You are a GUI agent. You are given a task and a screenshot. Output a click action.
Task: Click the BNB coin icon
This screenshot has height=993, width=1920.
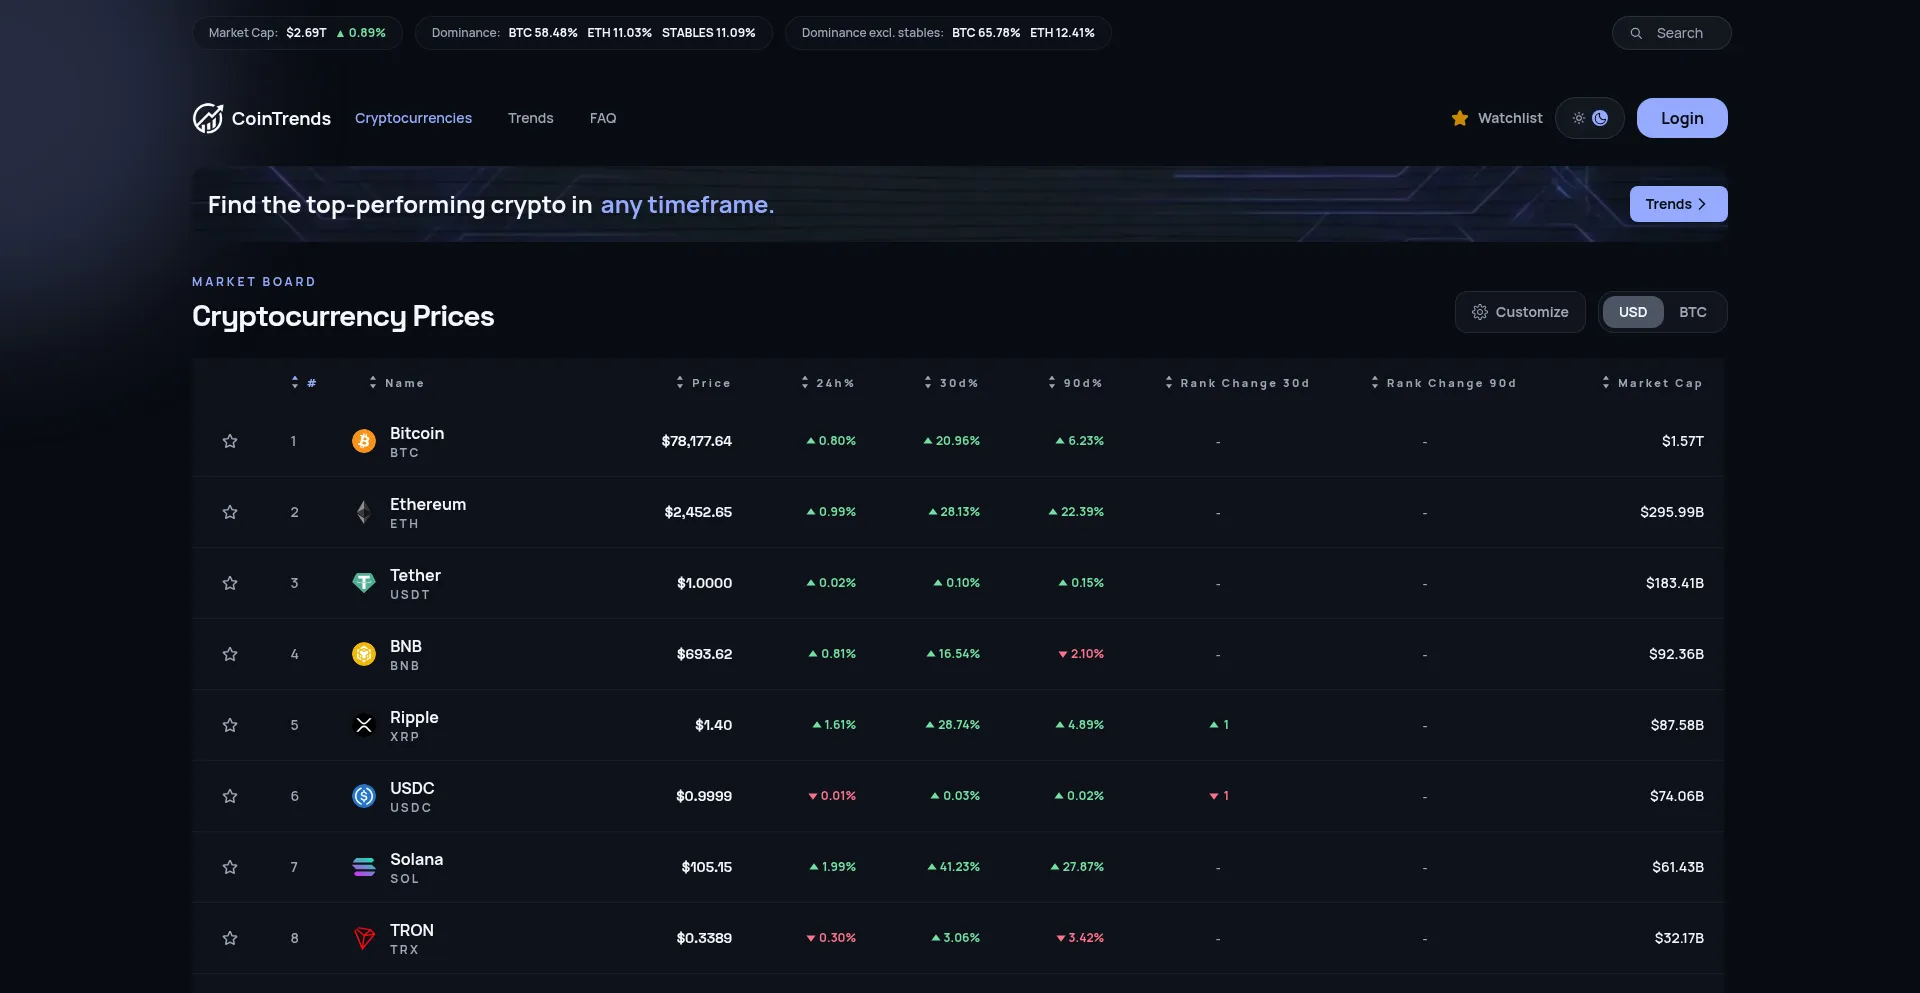point(364,654)
